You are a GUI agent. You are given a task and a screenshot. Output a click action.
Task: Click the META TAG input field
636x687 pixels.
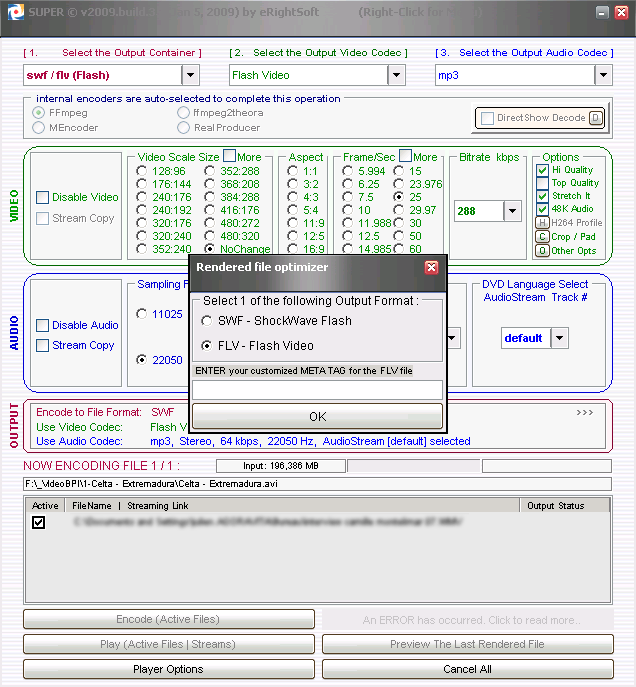(318, 390)
